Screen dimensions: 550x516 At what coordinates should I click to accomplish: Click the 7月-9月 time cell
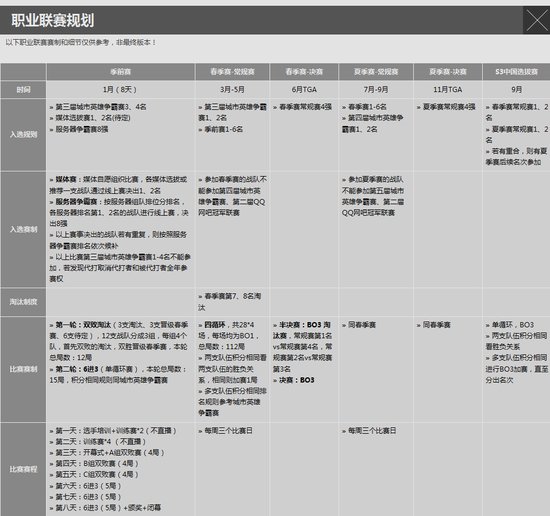tap(376, 89)
